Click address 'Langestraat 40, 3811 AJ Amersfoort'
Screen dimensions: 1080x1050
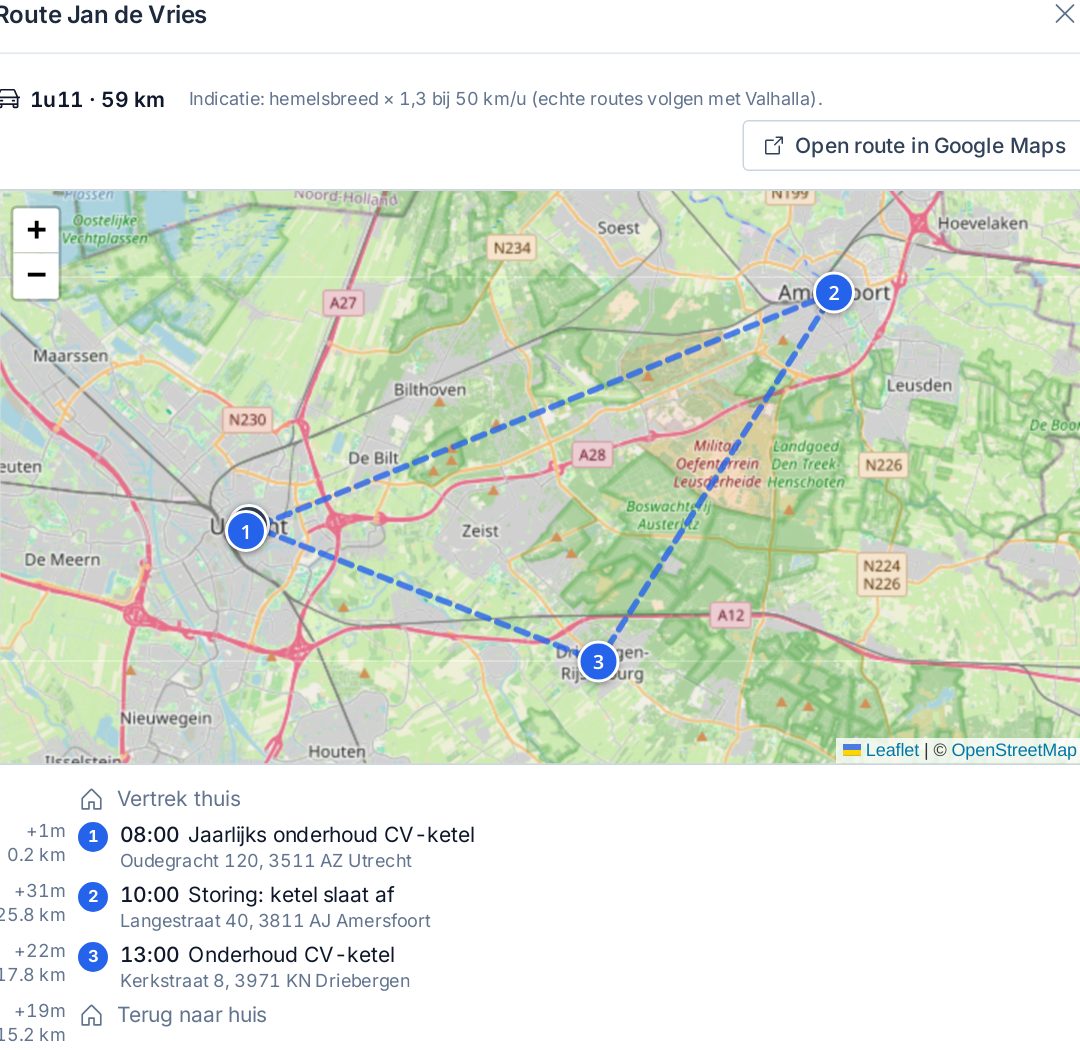pyautogui.click(x=276, y=921)
